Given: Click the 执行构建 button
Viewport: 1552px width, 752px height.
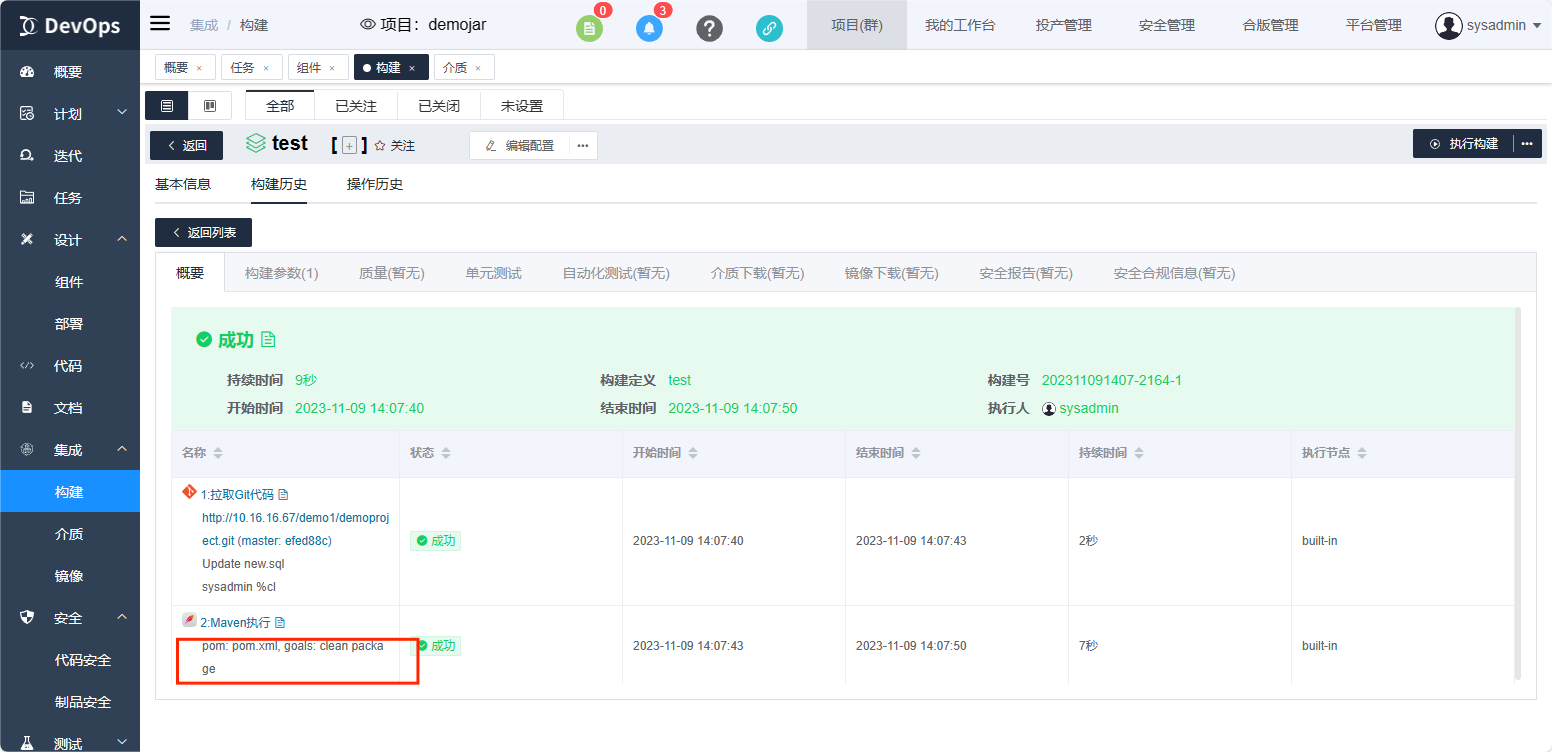Looking at the screenshot, I should coord(1463,144).
